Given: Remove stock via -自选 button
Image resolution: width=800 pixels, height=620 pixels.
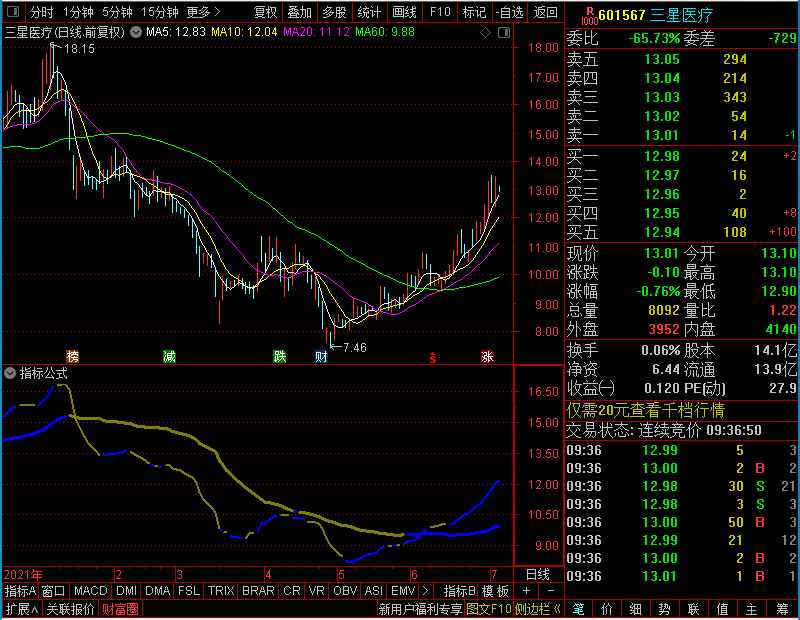Looking at the screenshot, I should pos(510,12).
